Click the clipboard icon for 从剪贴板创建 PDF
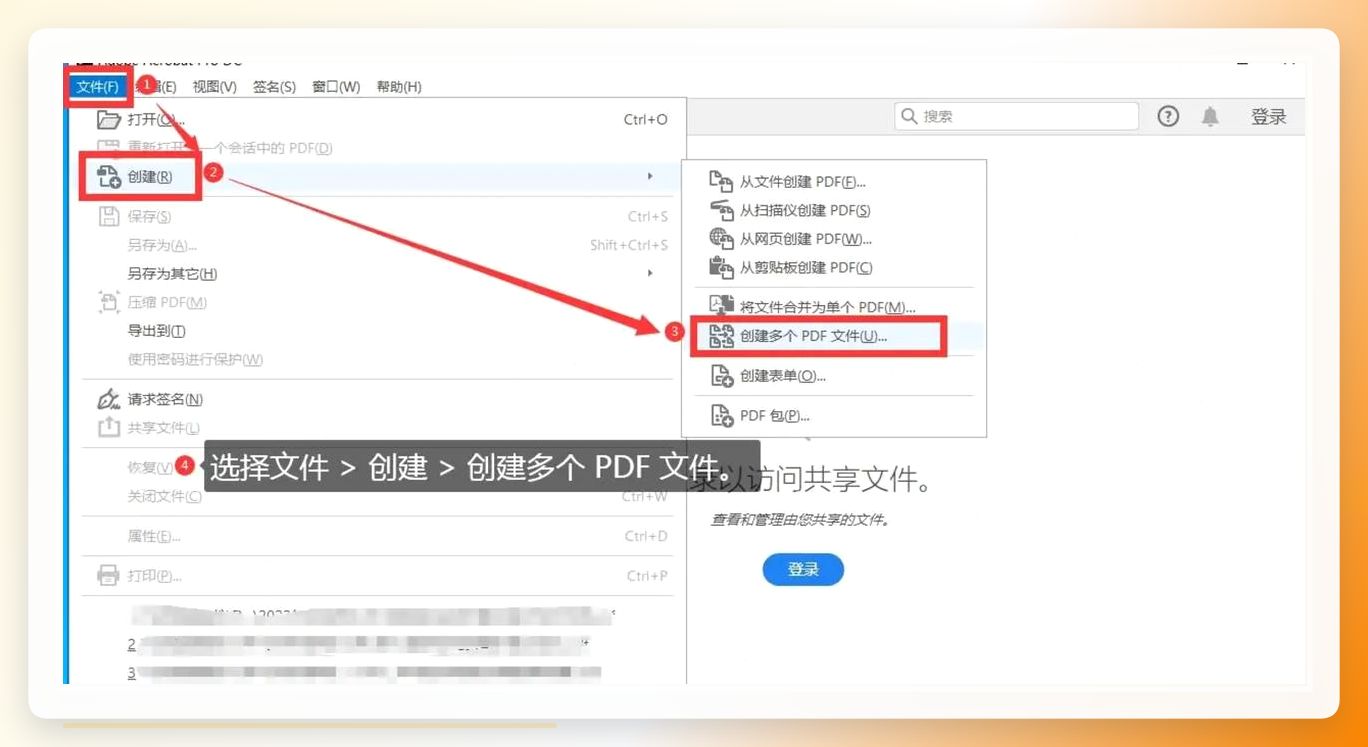Screen dimensions: 1368x747 coord(721,267)
